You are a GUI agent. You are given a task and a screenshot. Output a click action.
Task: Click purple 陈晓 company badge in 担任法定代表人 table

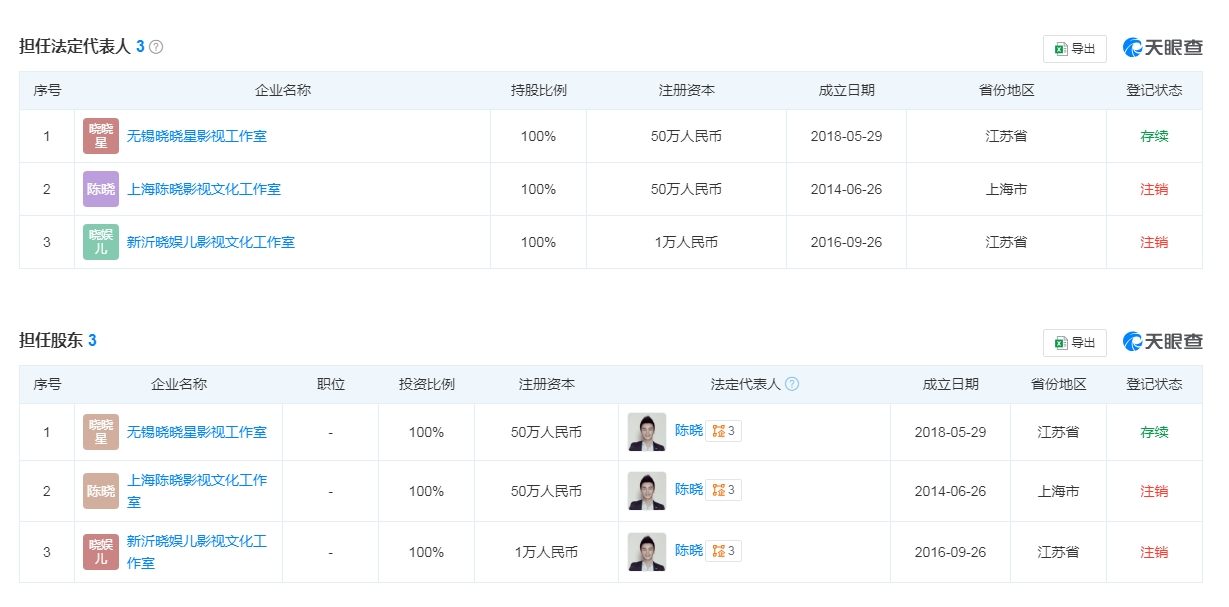pos(101,189)
